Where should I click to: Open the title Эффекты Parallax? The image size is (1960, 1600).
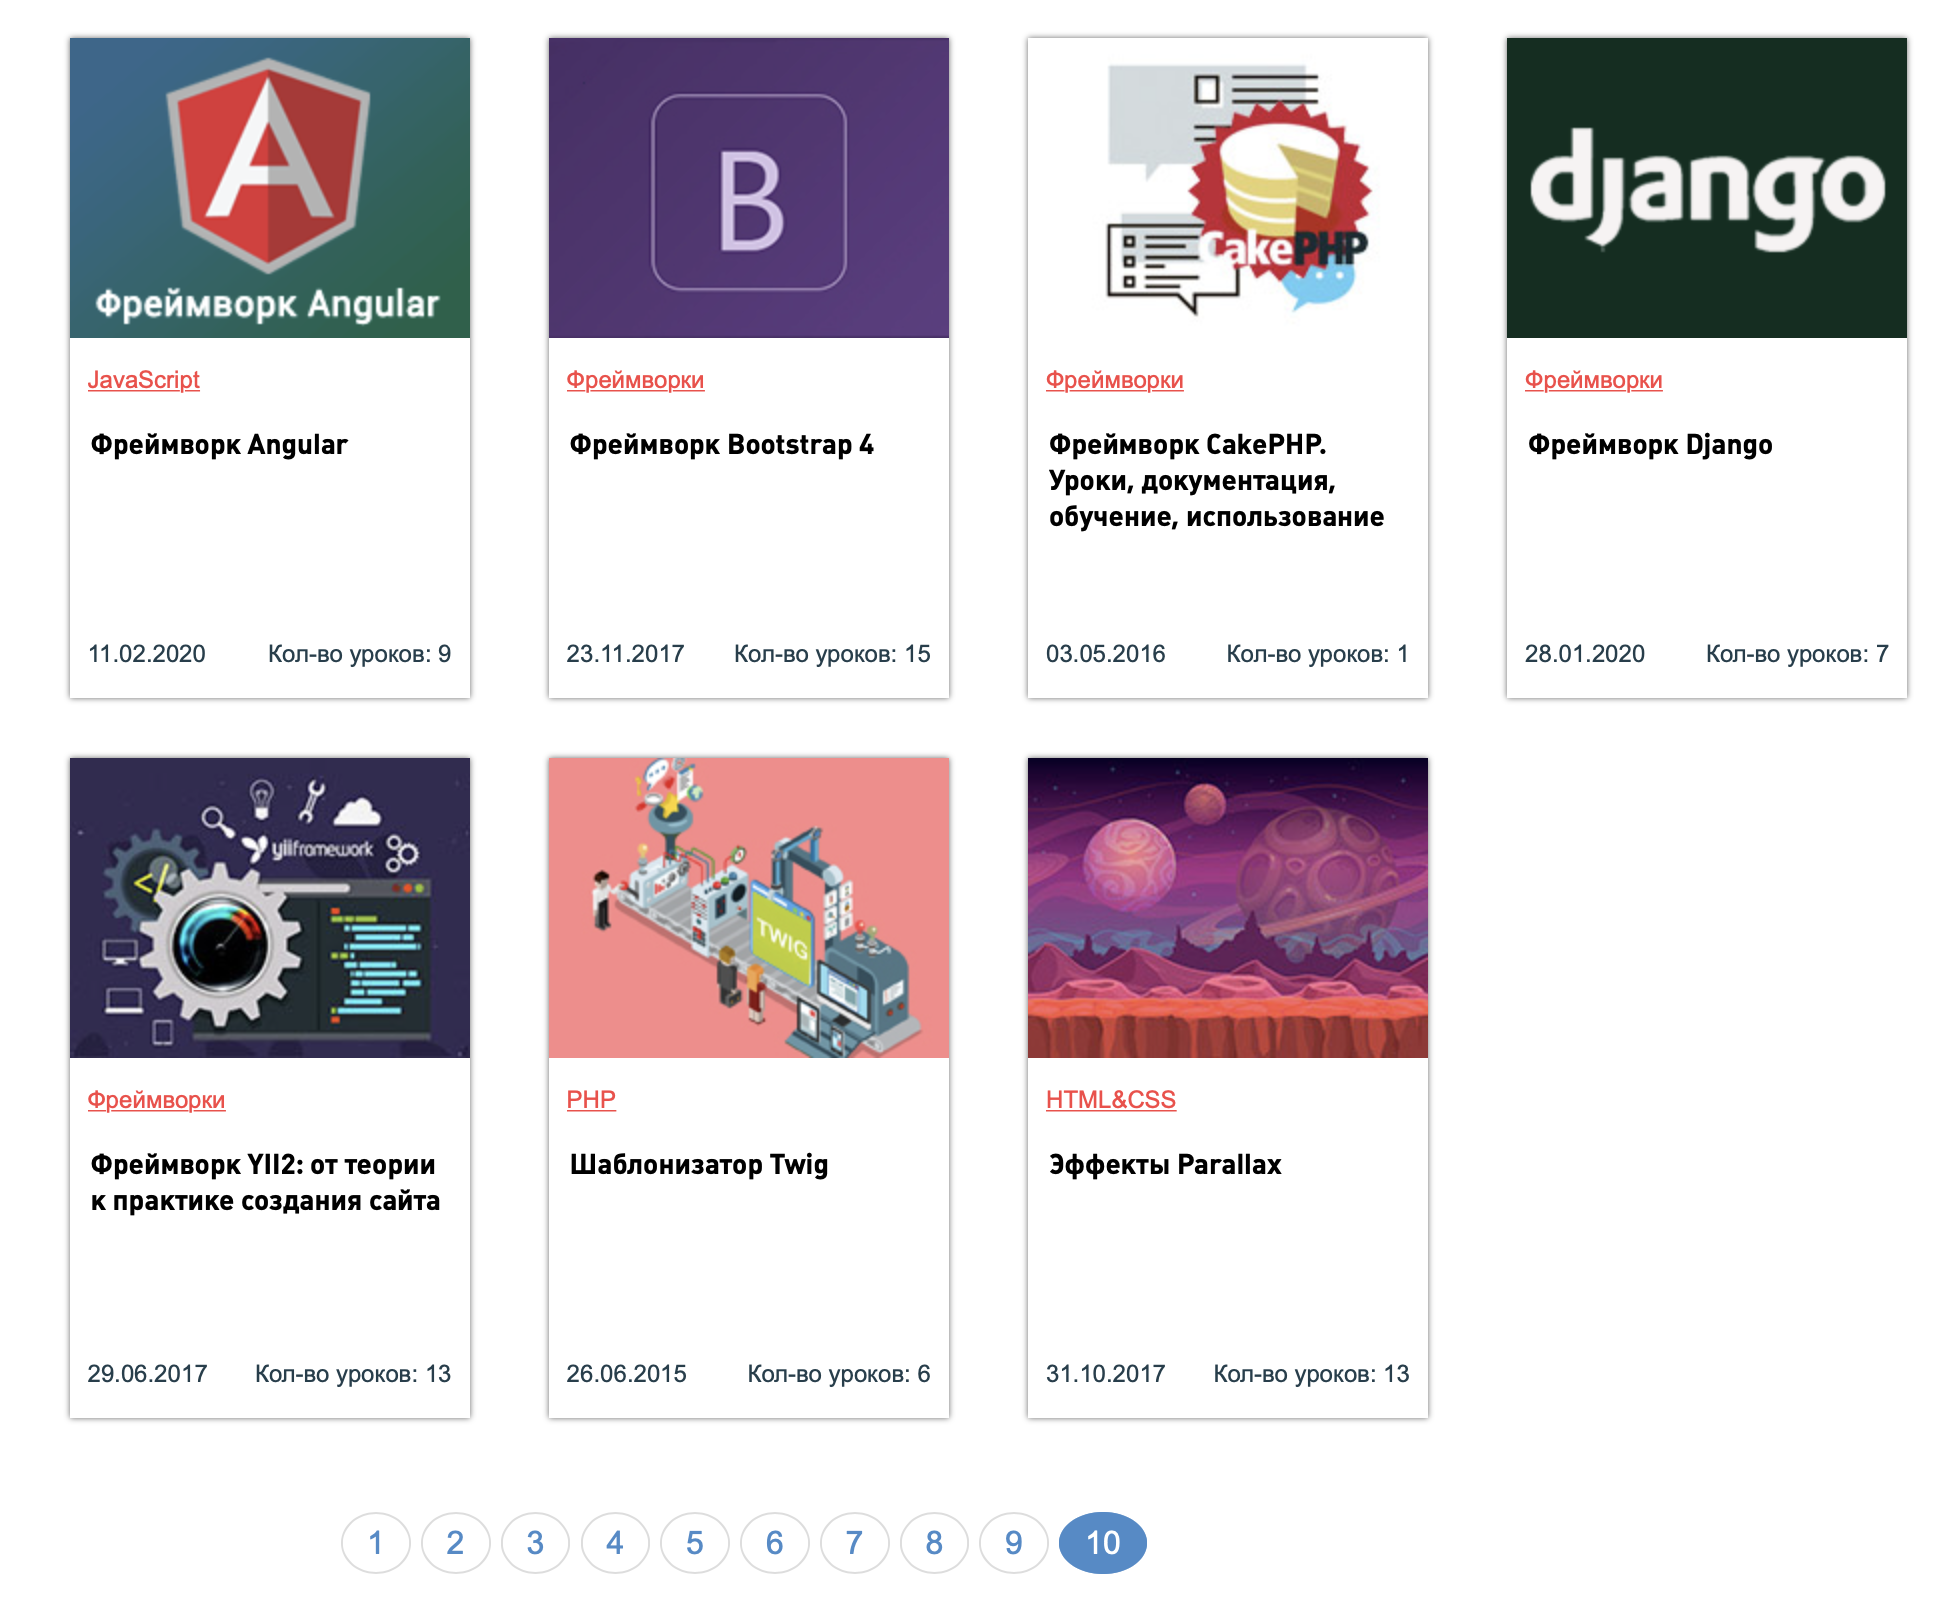click(x=1165, y=1165)
